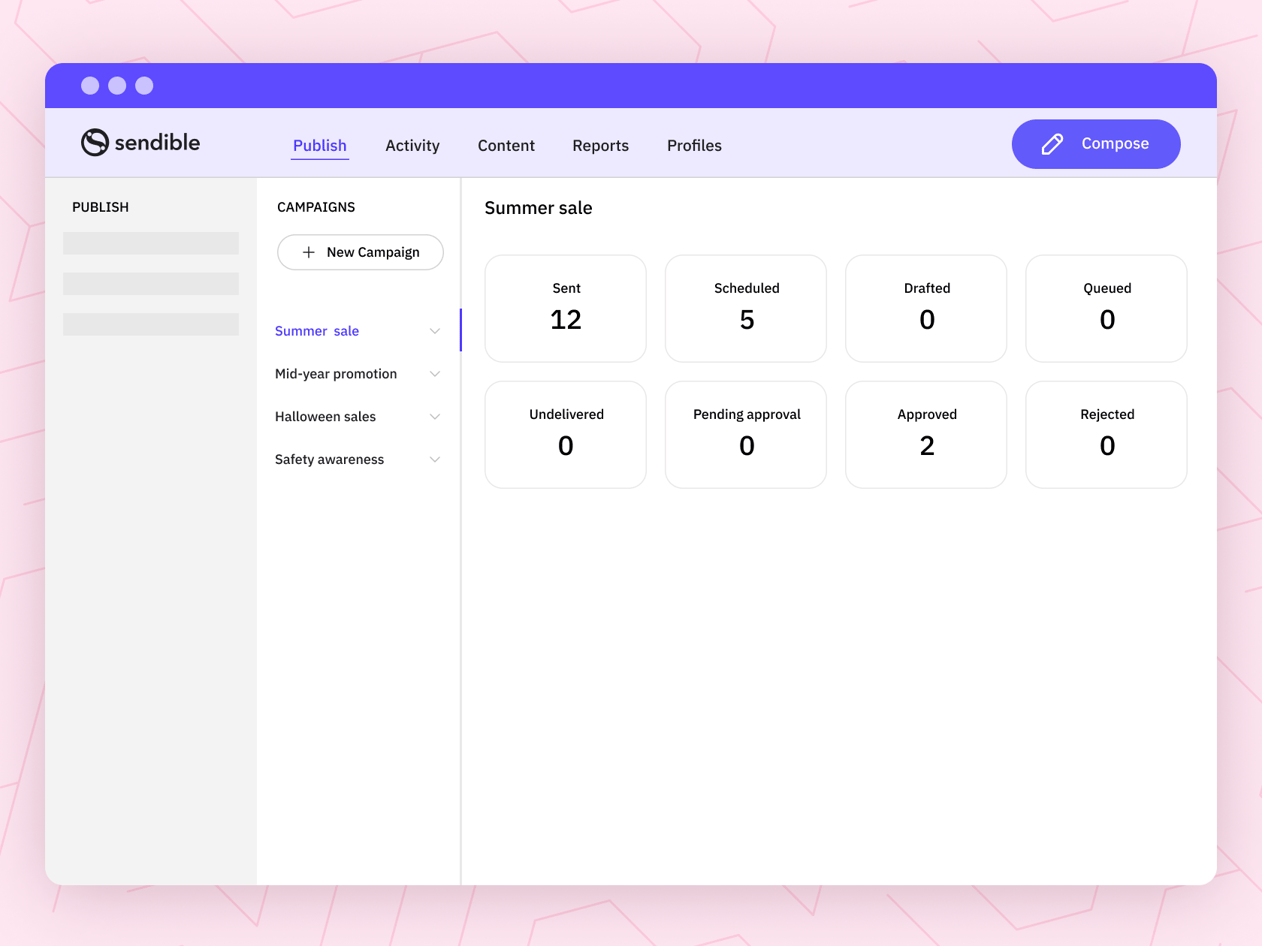Switch to the Activity tab
The width and height of the screenshot is (1262, 946).
pos(412,145)
